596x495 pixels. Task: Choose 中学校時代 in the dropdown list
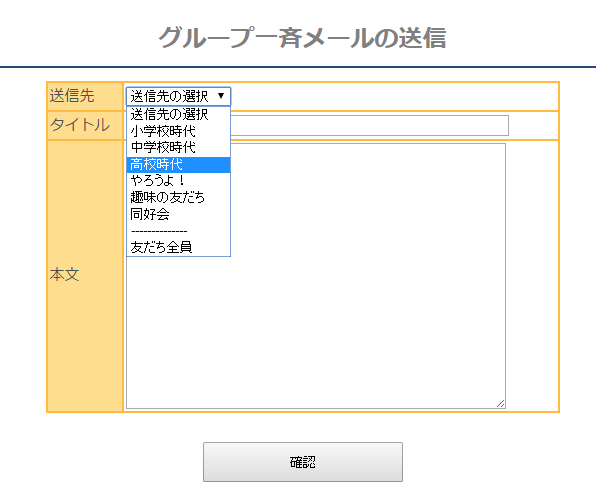click(178, 148)
